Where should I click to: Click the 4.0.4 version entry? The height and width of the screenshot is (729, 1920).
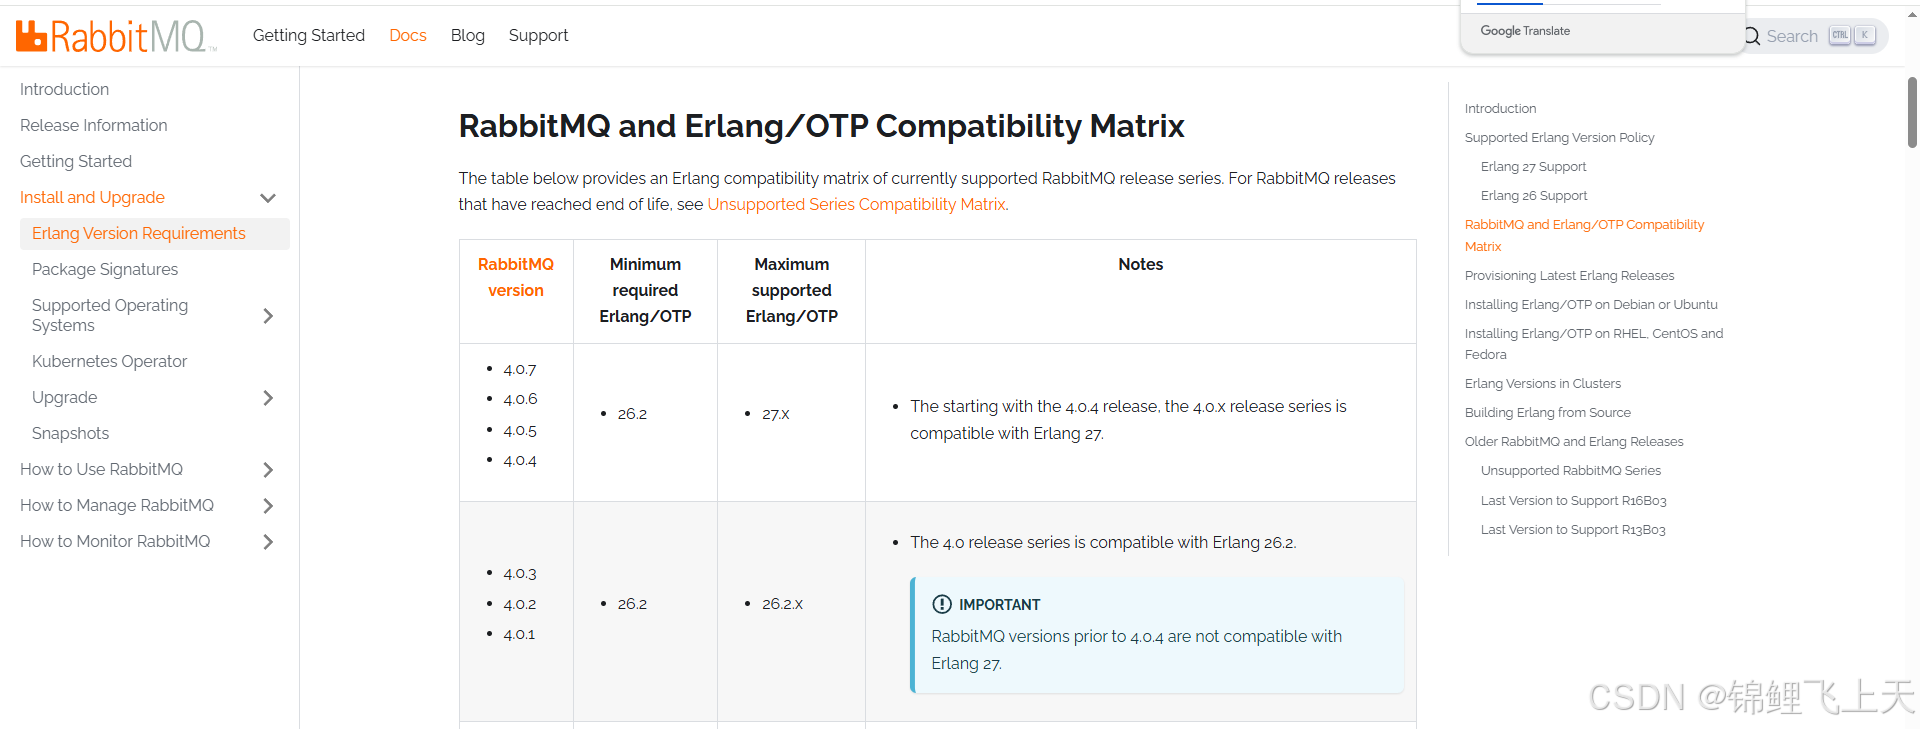pyautogui.click(x=520, y=460)
